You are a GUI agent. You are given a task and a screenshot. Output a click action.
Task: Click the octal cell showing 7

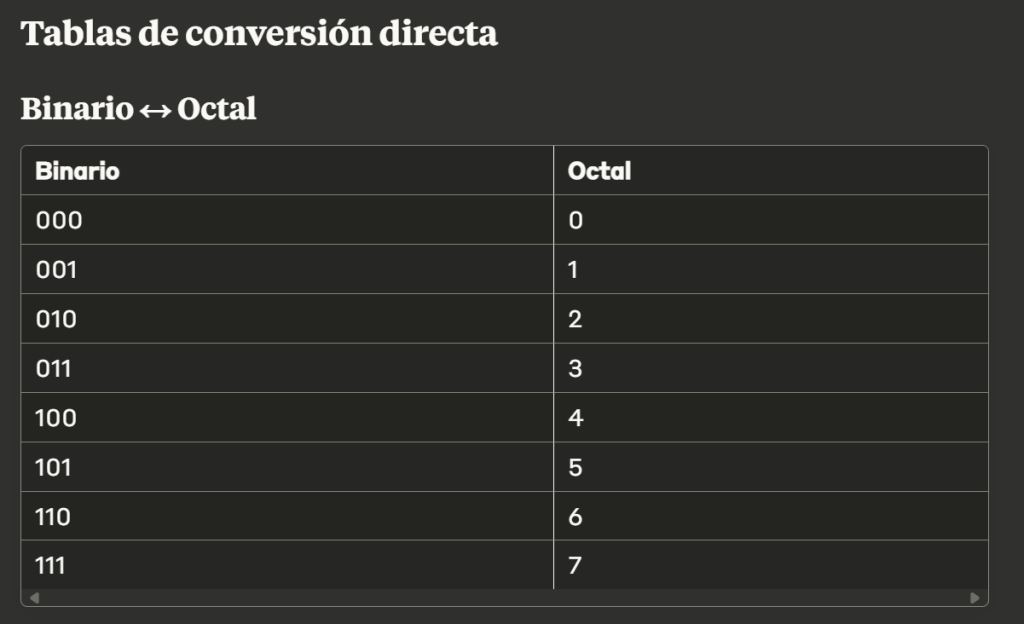click(575, 566)
